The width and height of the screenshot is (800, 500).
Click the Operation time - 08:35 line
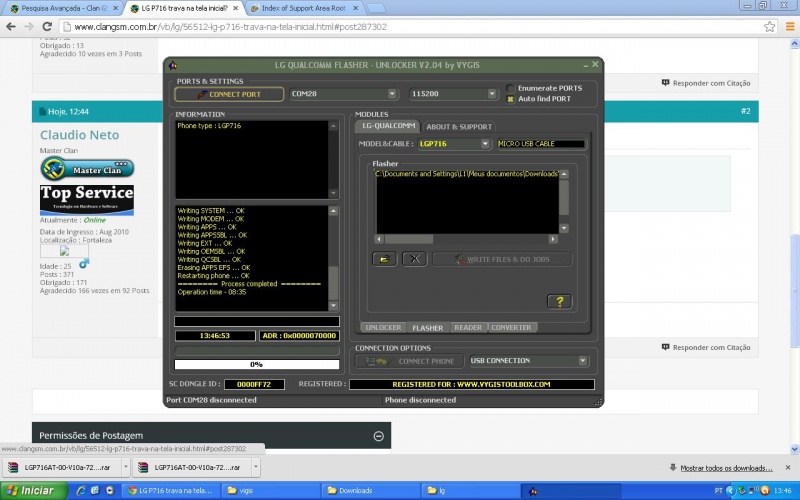pyautogui.click(x=212, y=292)
